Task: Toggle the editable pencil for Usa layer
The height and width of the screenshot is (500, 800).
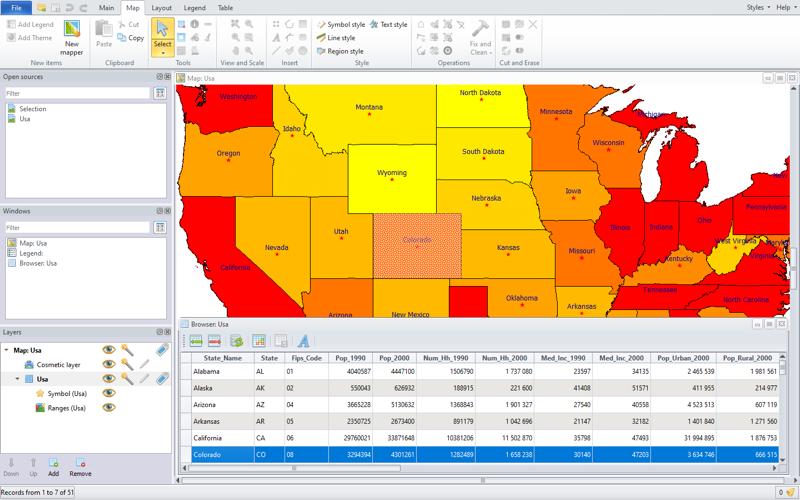Action: (145, 379)
